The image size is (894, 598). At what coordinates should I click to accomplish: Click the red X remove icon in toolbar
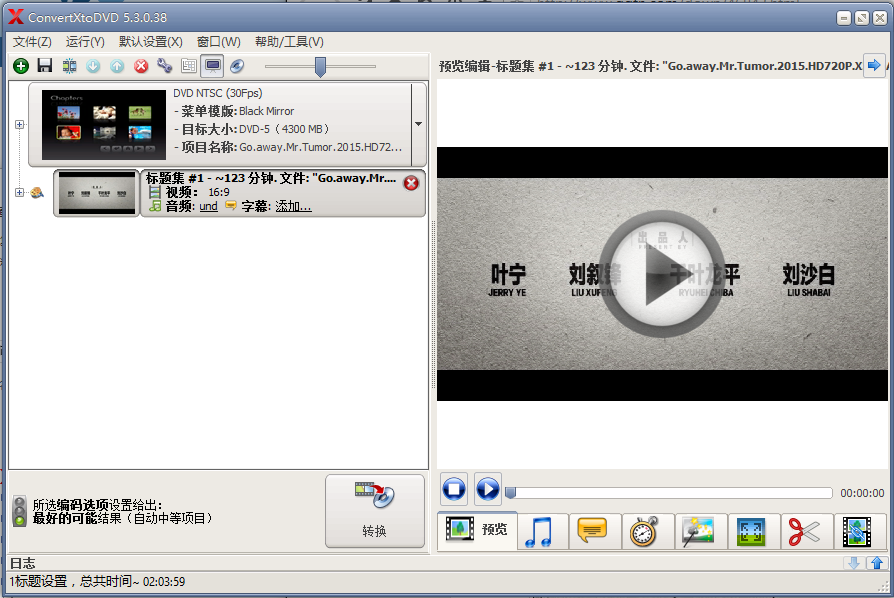click(141, 66)
